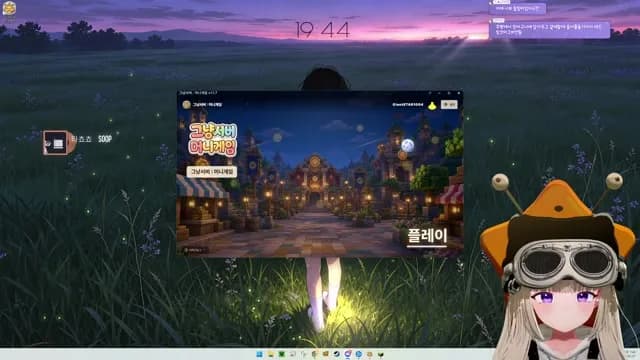Click the 플레이 play button in launcher
Screen dimensions: 640x360
tap(427, 237)
